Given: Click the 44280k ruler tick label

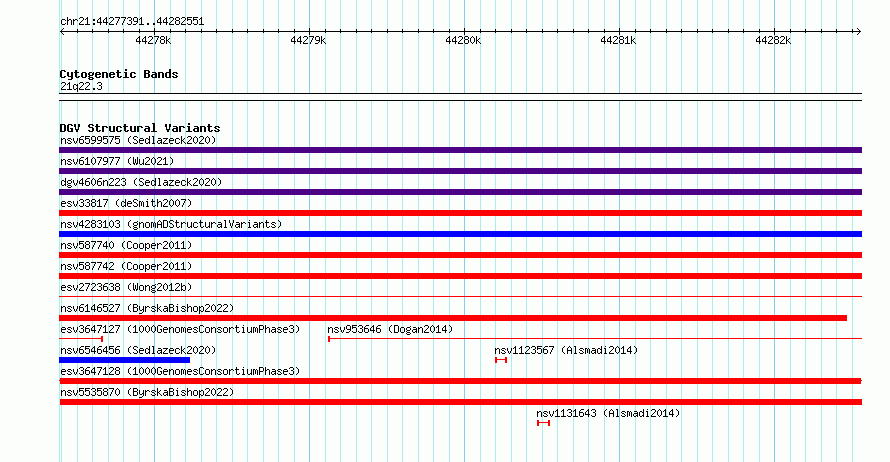Looking at the screenshot, I should [x=463, y=40].
